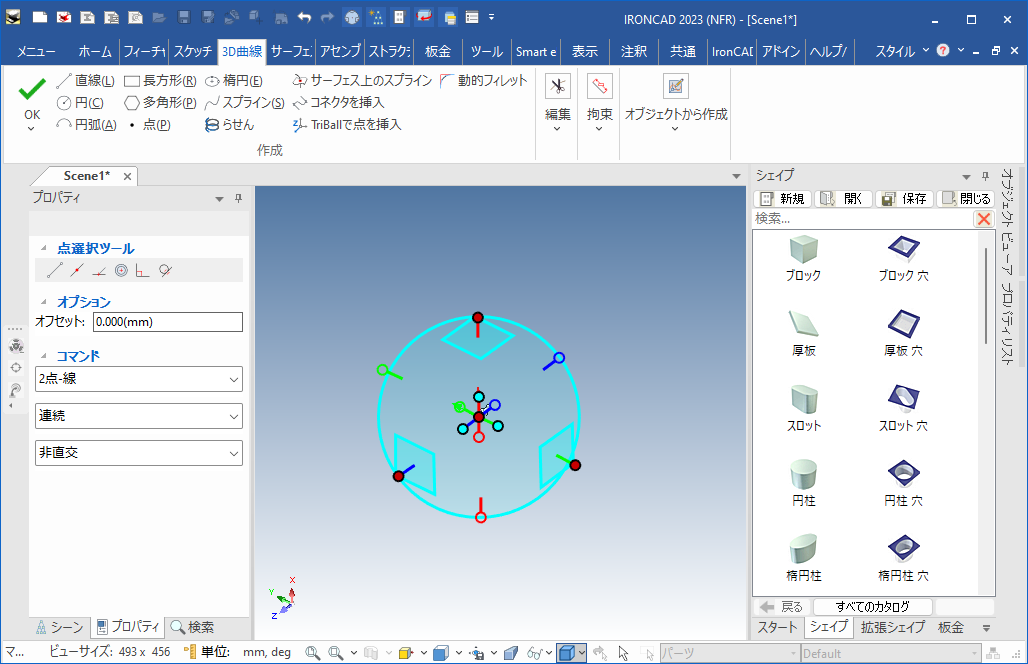Click the 開く catalog button
The image size is (1028, 664).
tap(843, 199)
